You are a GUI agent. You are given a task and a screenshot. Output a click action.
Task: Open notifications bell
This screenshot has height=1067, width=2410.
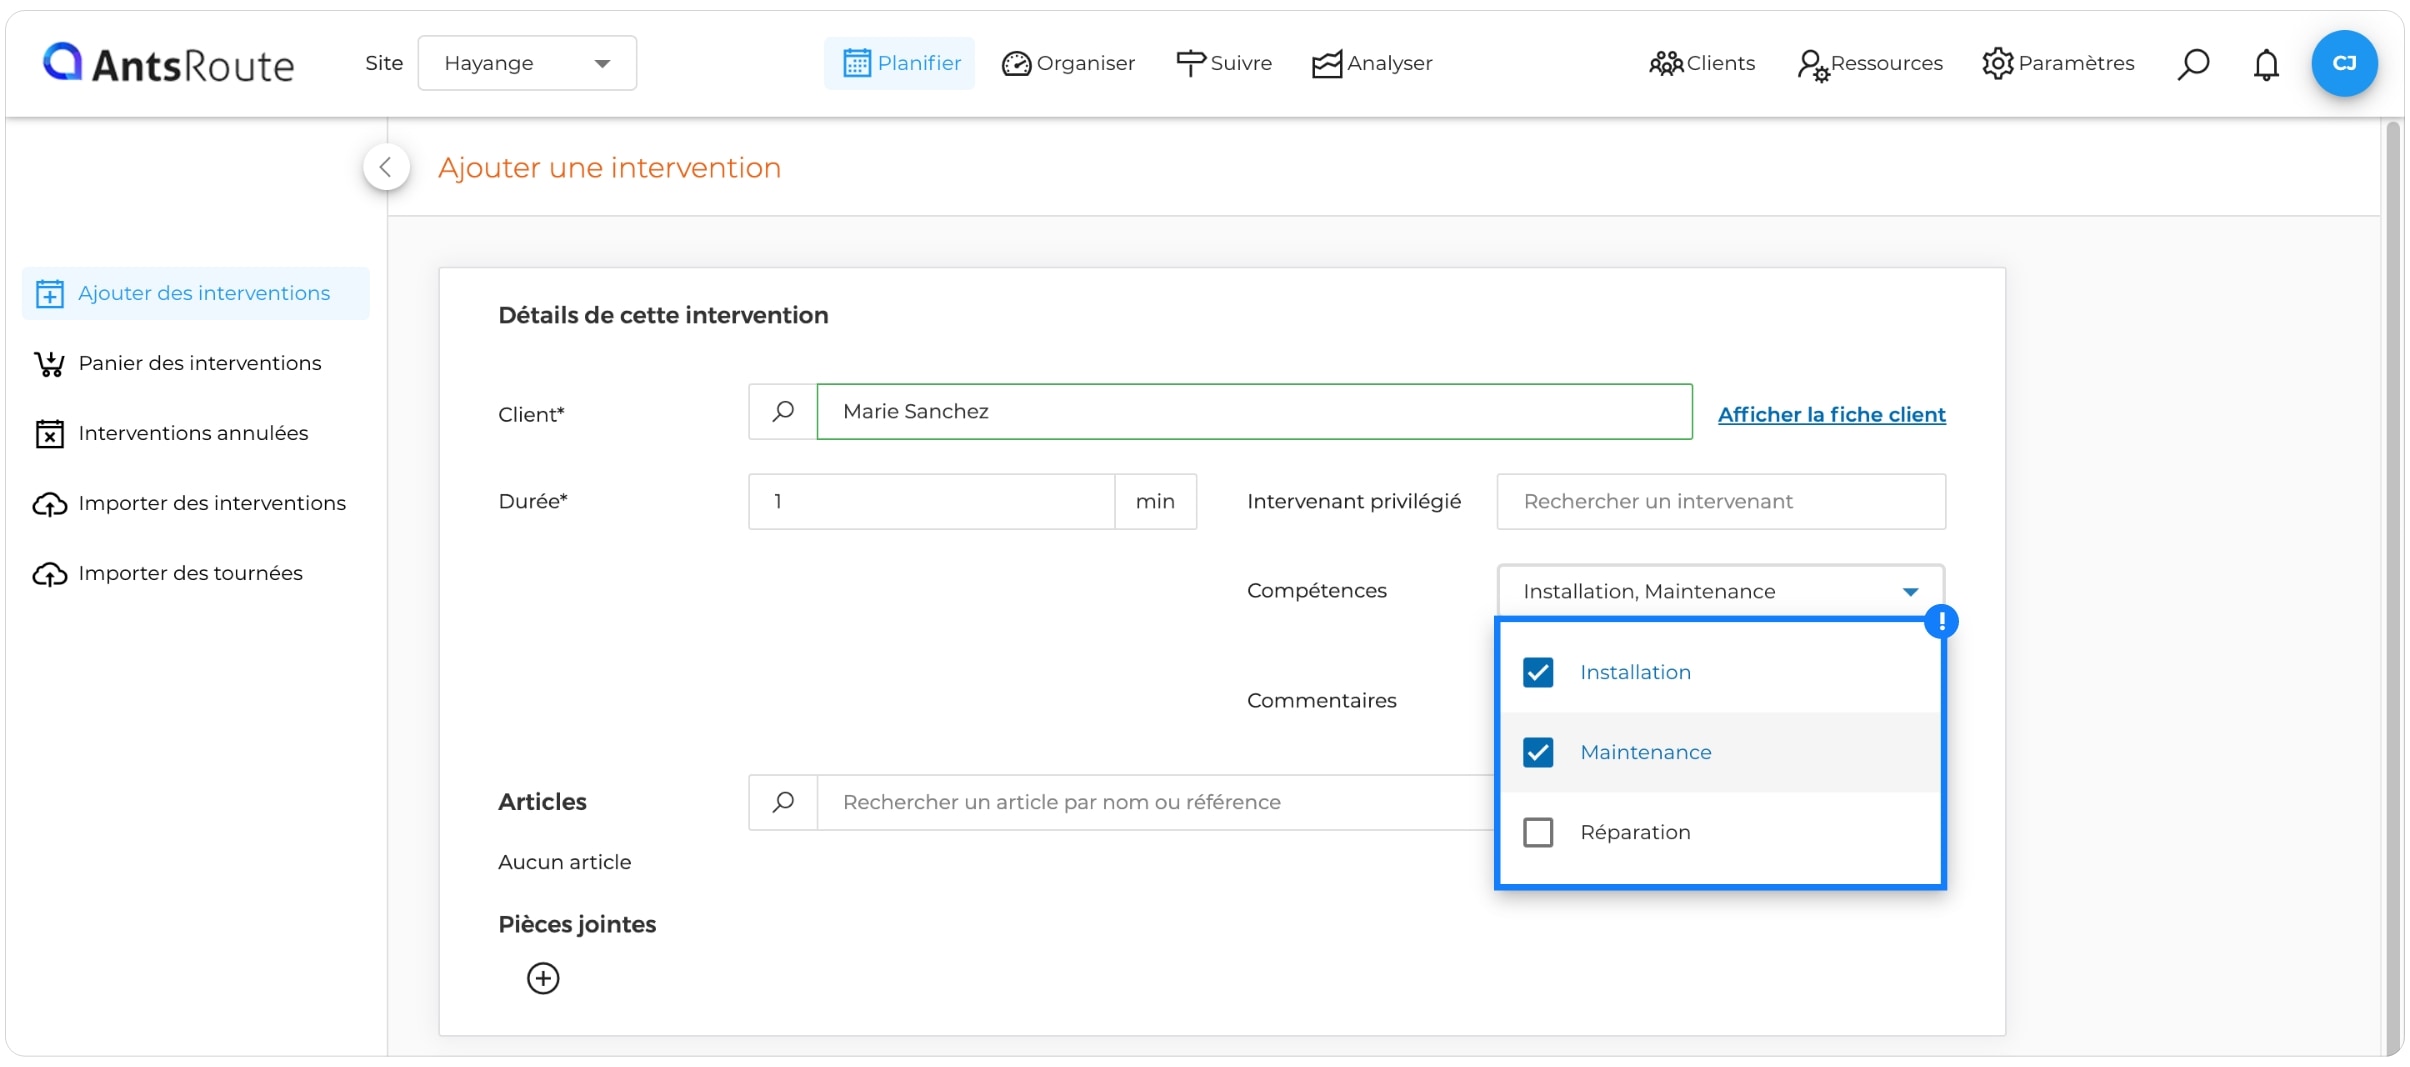tap(2266, 64)
